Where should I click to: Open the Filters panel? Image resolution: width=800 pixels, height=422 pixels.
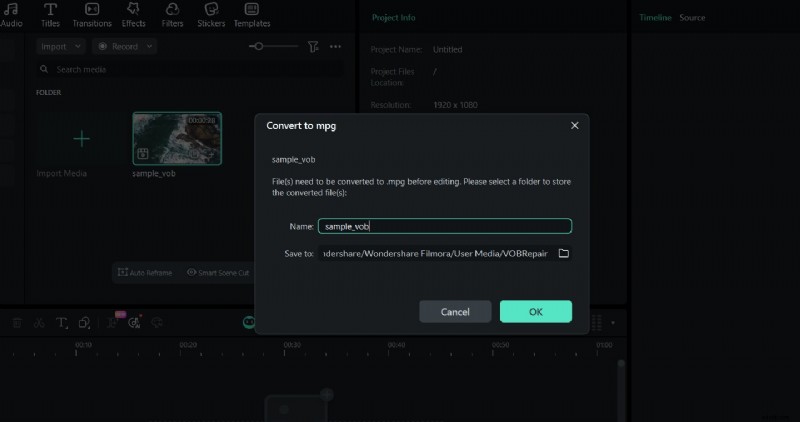pyautogui.click(x=172, y=14)
